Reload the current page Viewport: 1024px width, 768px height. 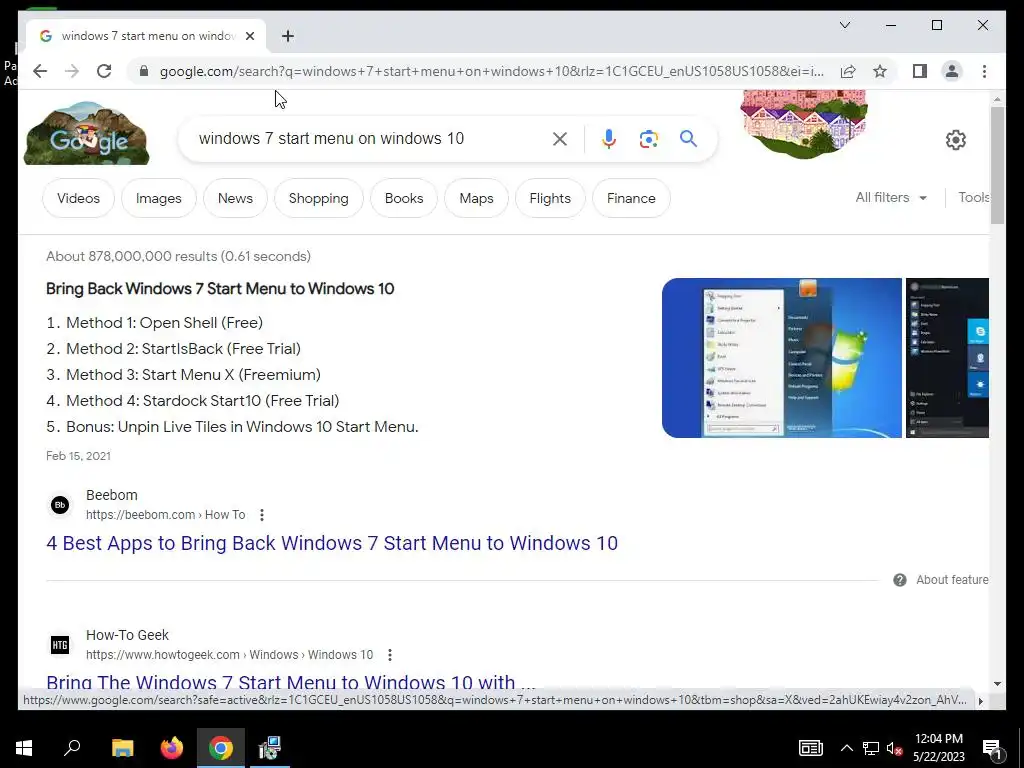[x=104, y=71]
